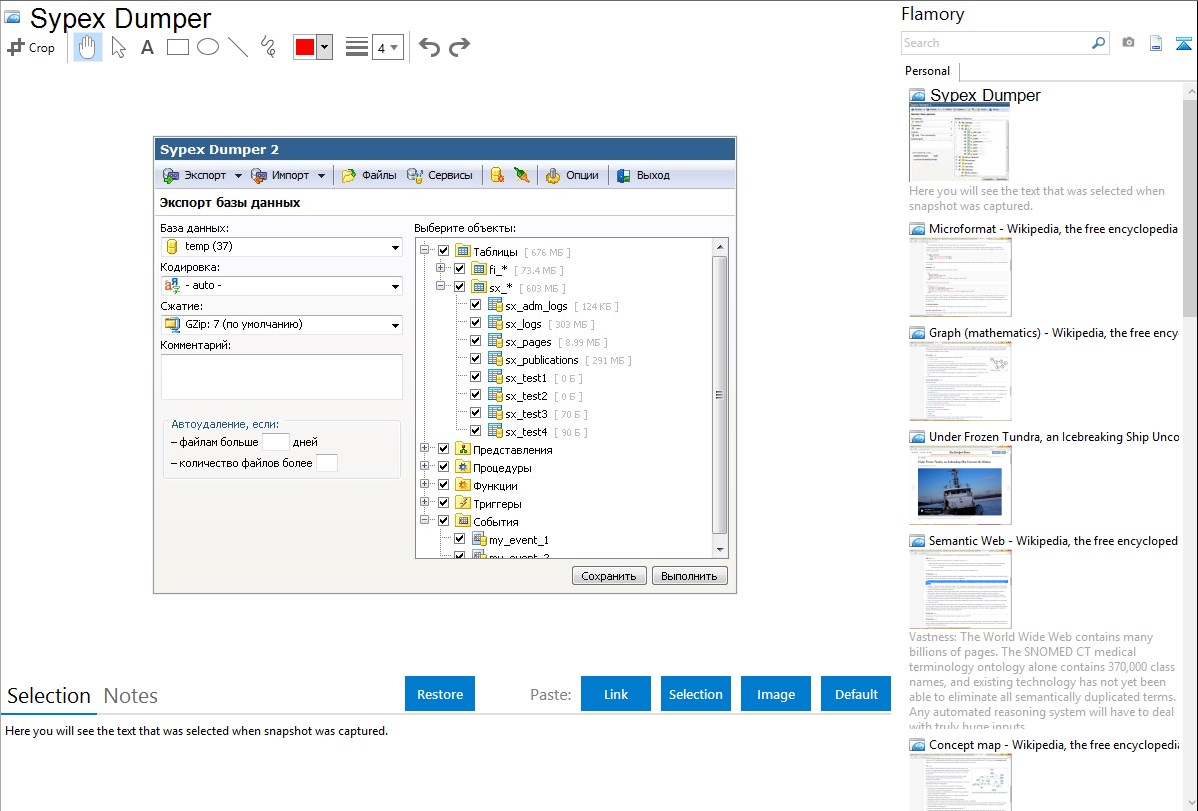
Task: Pick the ellipse drawing tool
Action: 208,47
